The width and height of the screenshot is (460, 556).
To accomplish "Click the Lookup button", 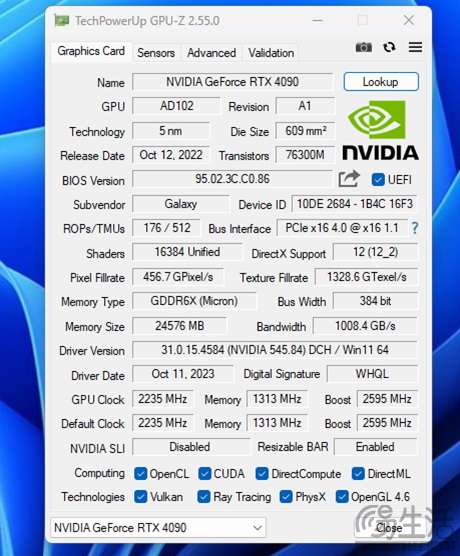I will pos(381,82).
